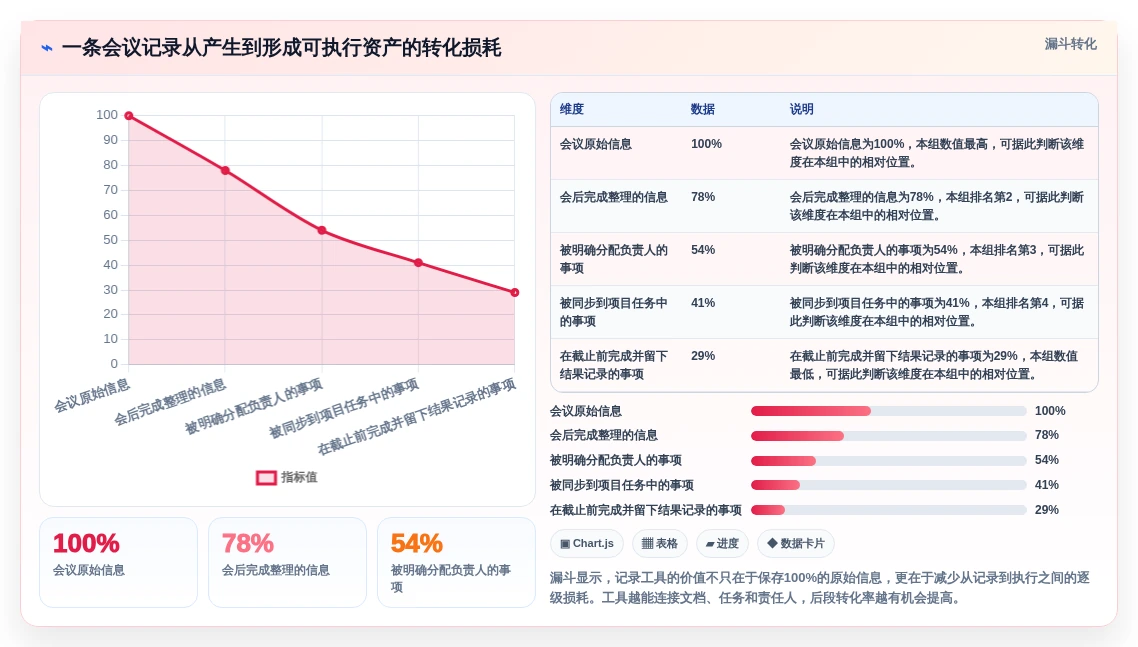Click the 会后完成整理的信息 table row name

(613, 197)
